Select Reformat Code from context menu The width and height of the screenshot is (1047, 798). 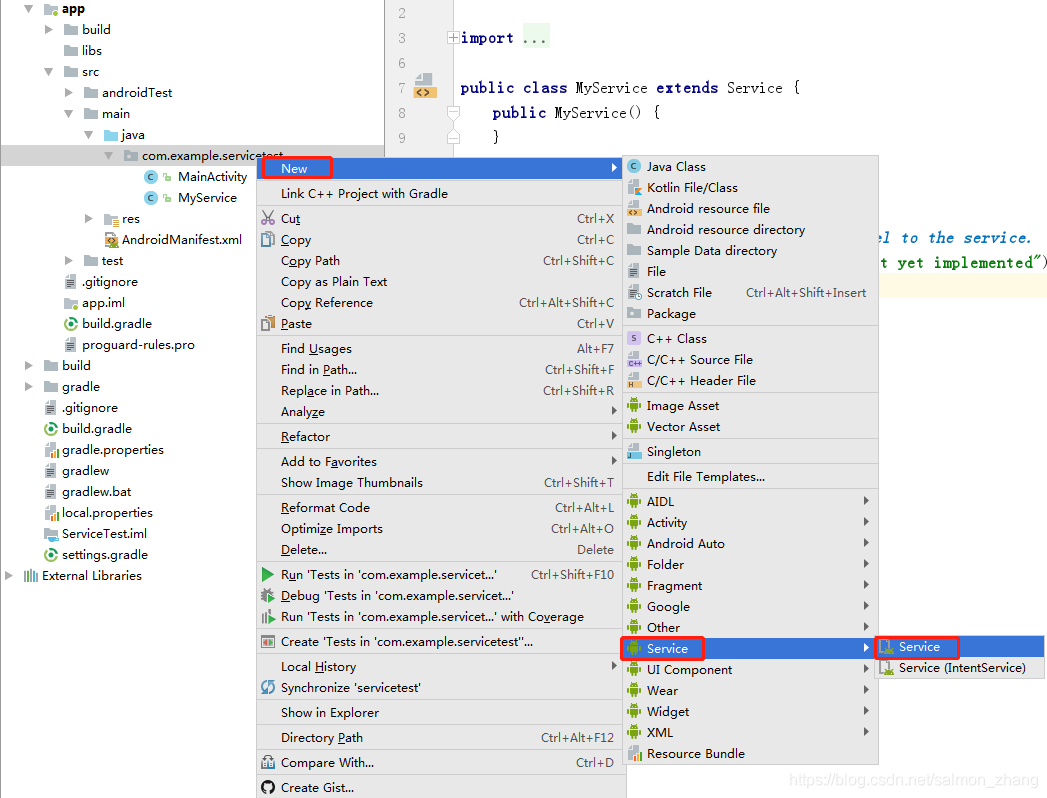[439, 508]
